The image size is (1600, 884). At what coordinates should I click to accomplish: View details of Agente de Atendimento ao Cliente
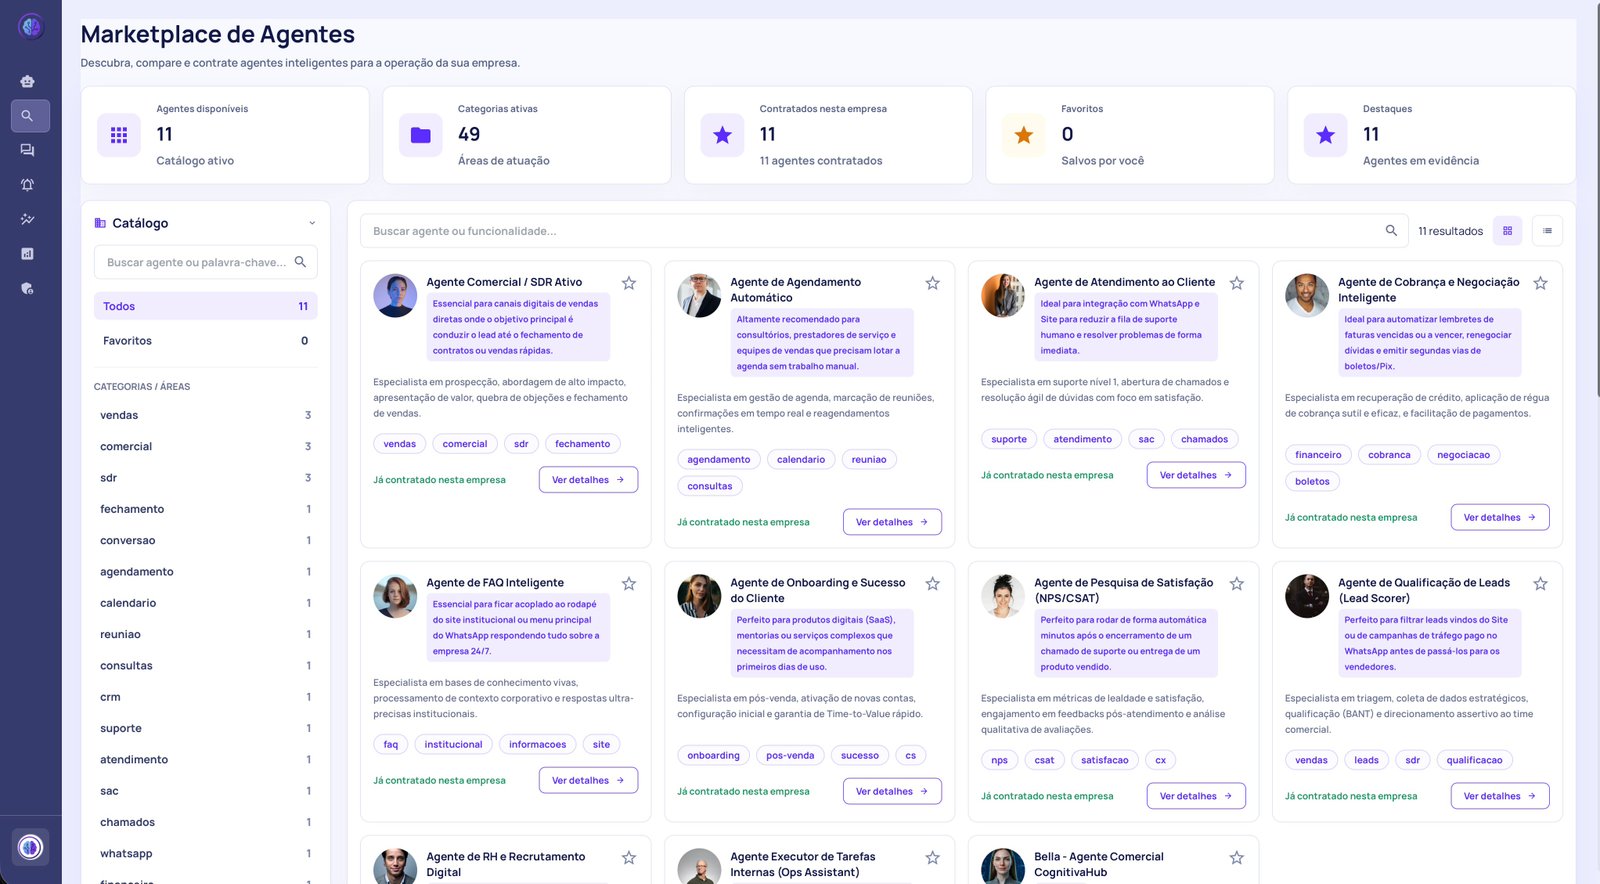coord(1196,475)
